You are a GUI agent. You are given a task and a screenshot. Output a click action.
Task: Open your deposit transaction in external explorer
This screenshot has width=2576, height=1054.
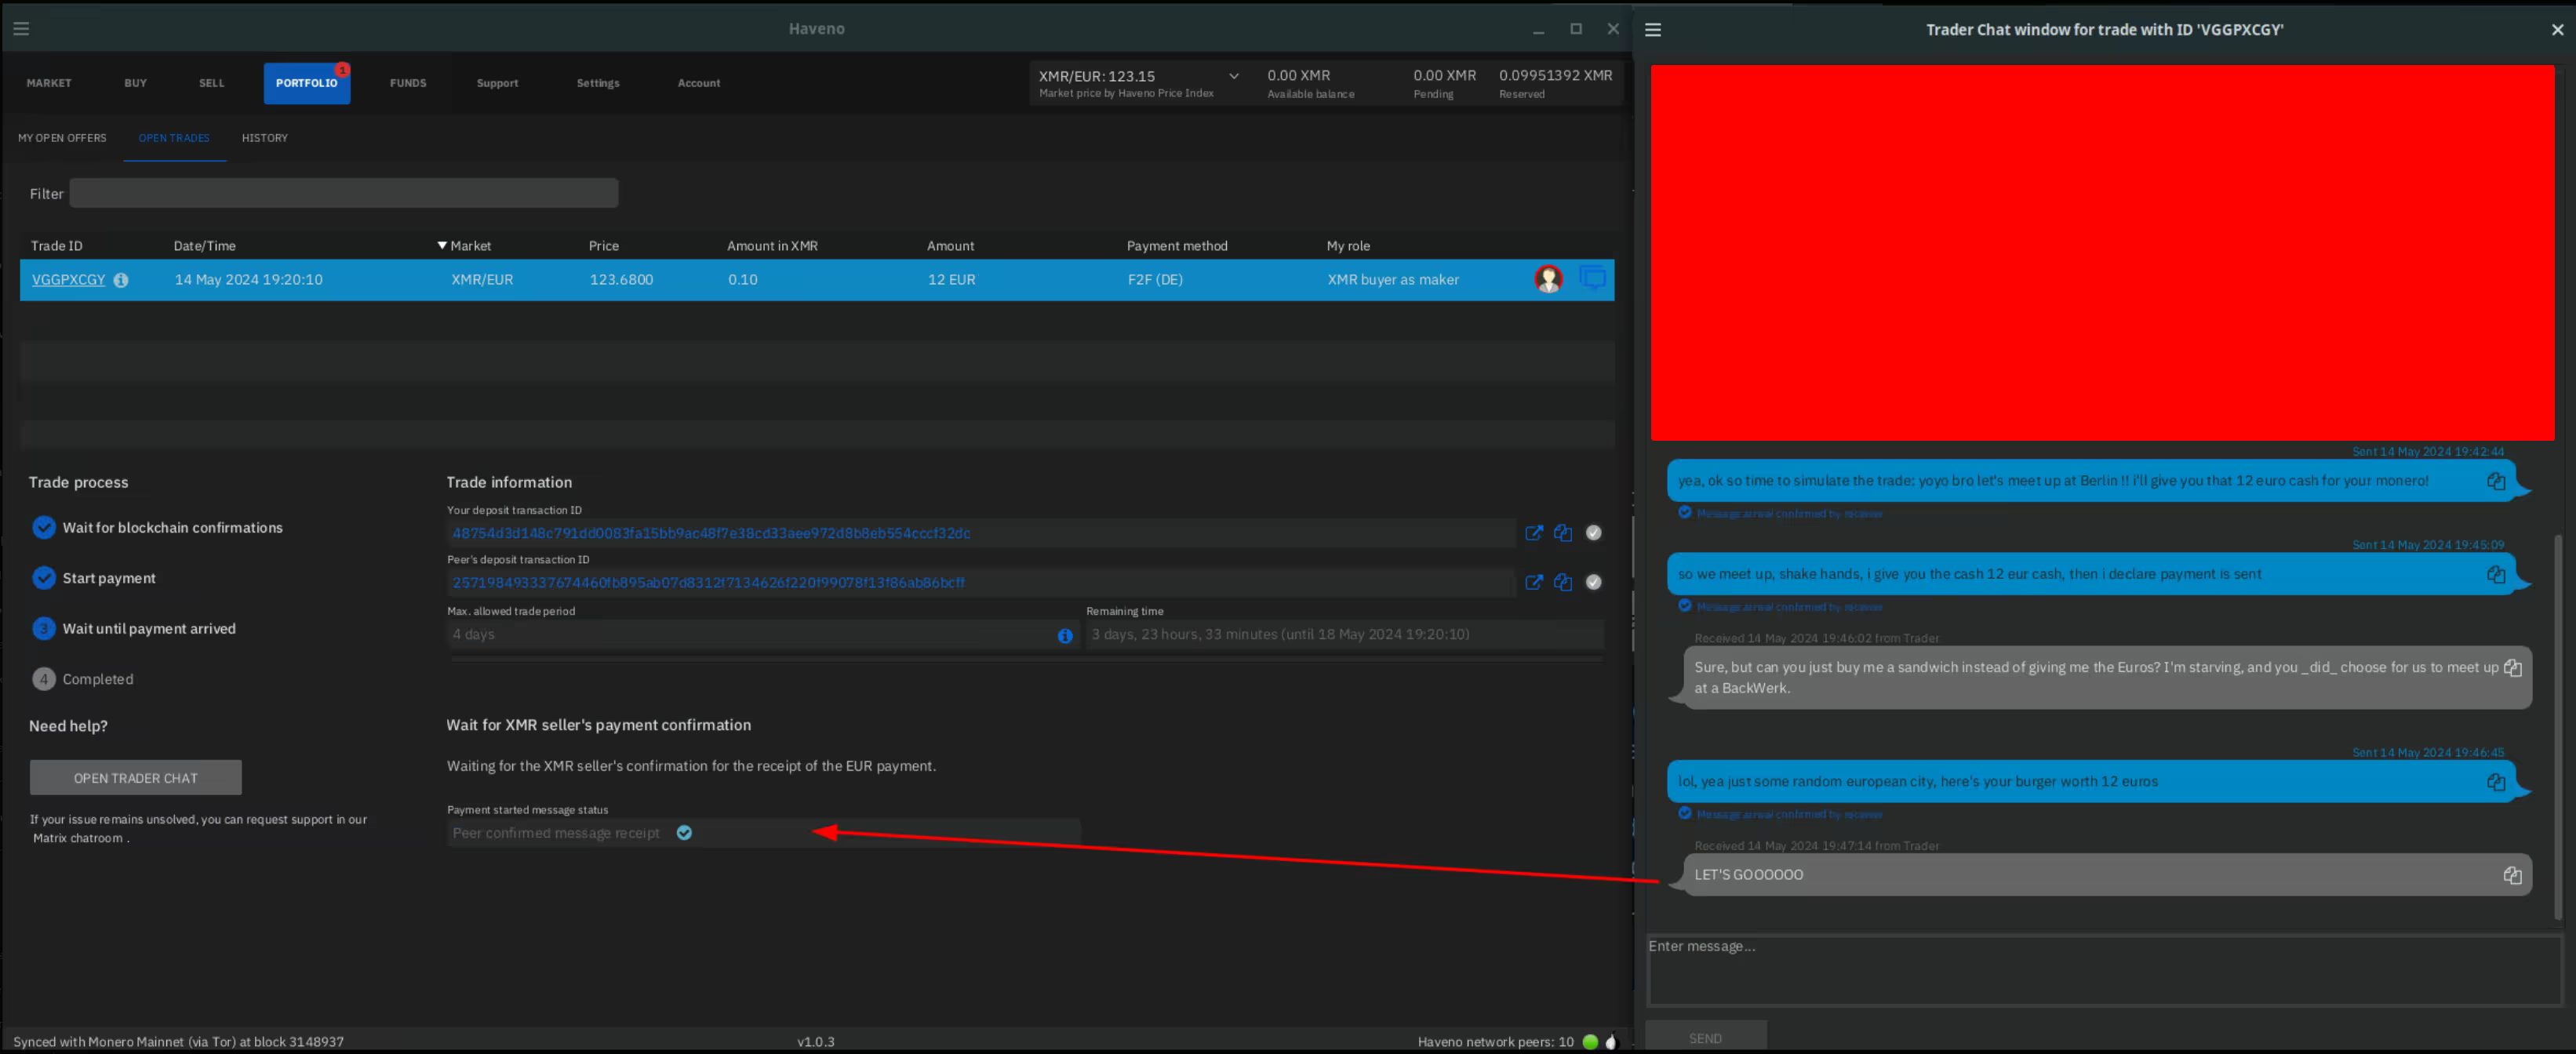(x=1533, y=533)
